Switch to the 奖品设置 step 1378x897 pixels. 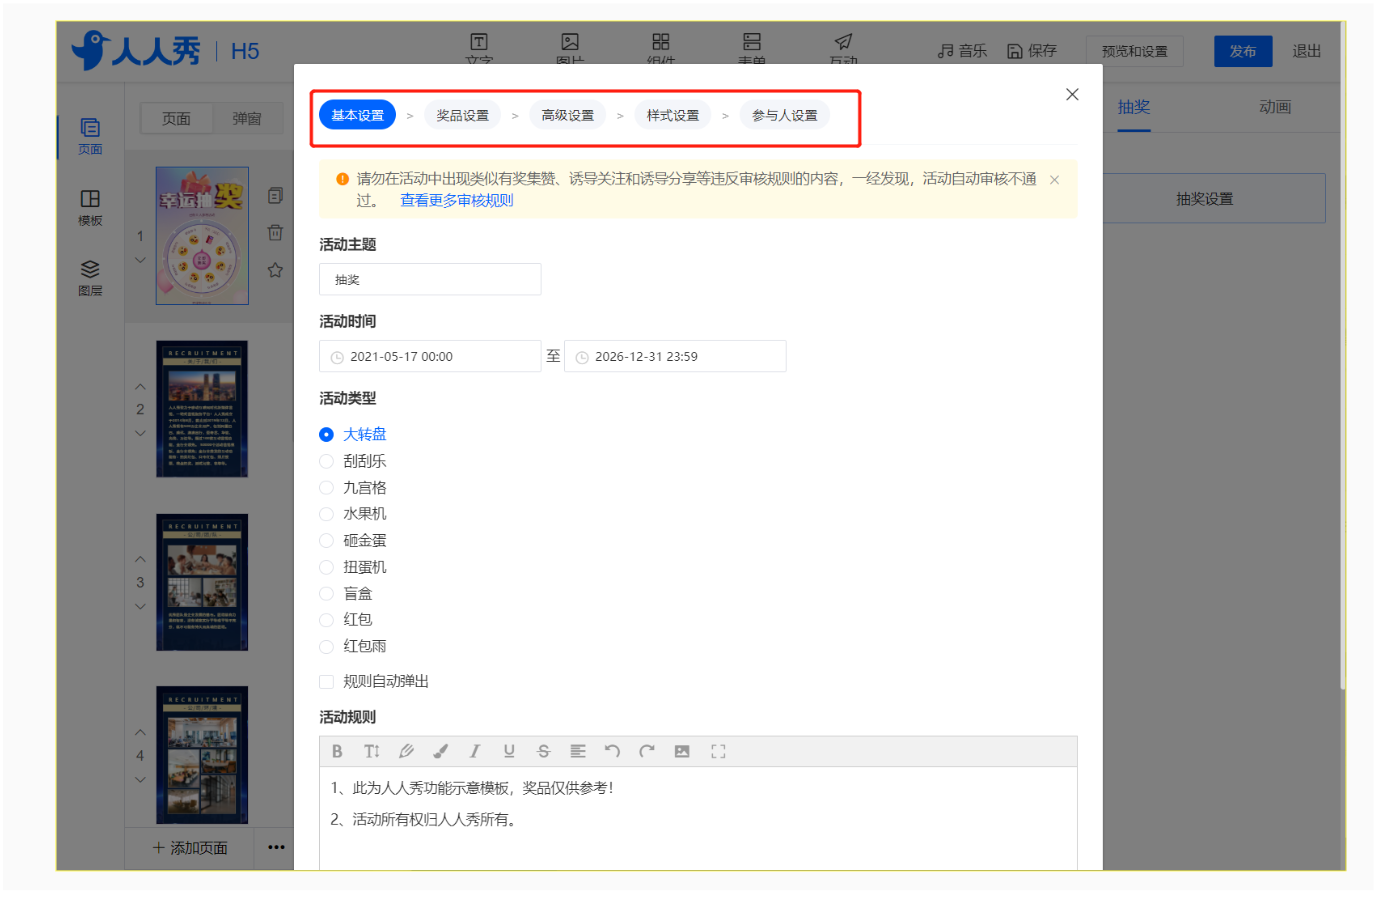point(463,115)
